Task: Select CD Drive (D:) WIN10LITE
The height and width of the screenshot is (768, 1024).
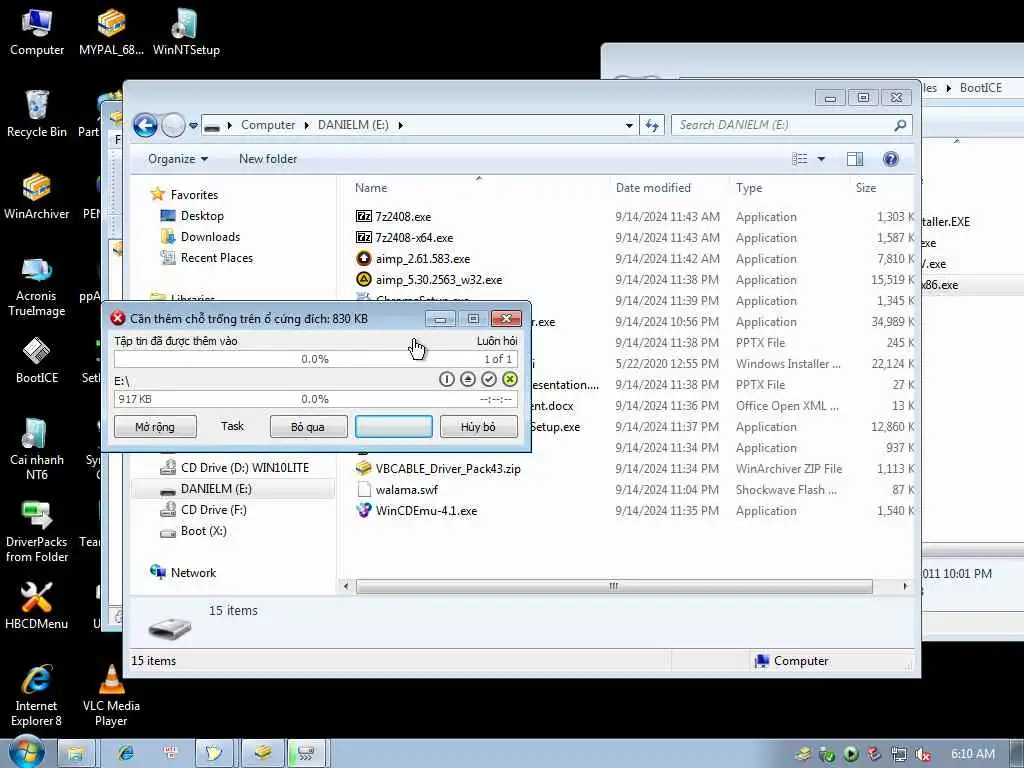Action: click(x=245, y=468)
